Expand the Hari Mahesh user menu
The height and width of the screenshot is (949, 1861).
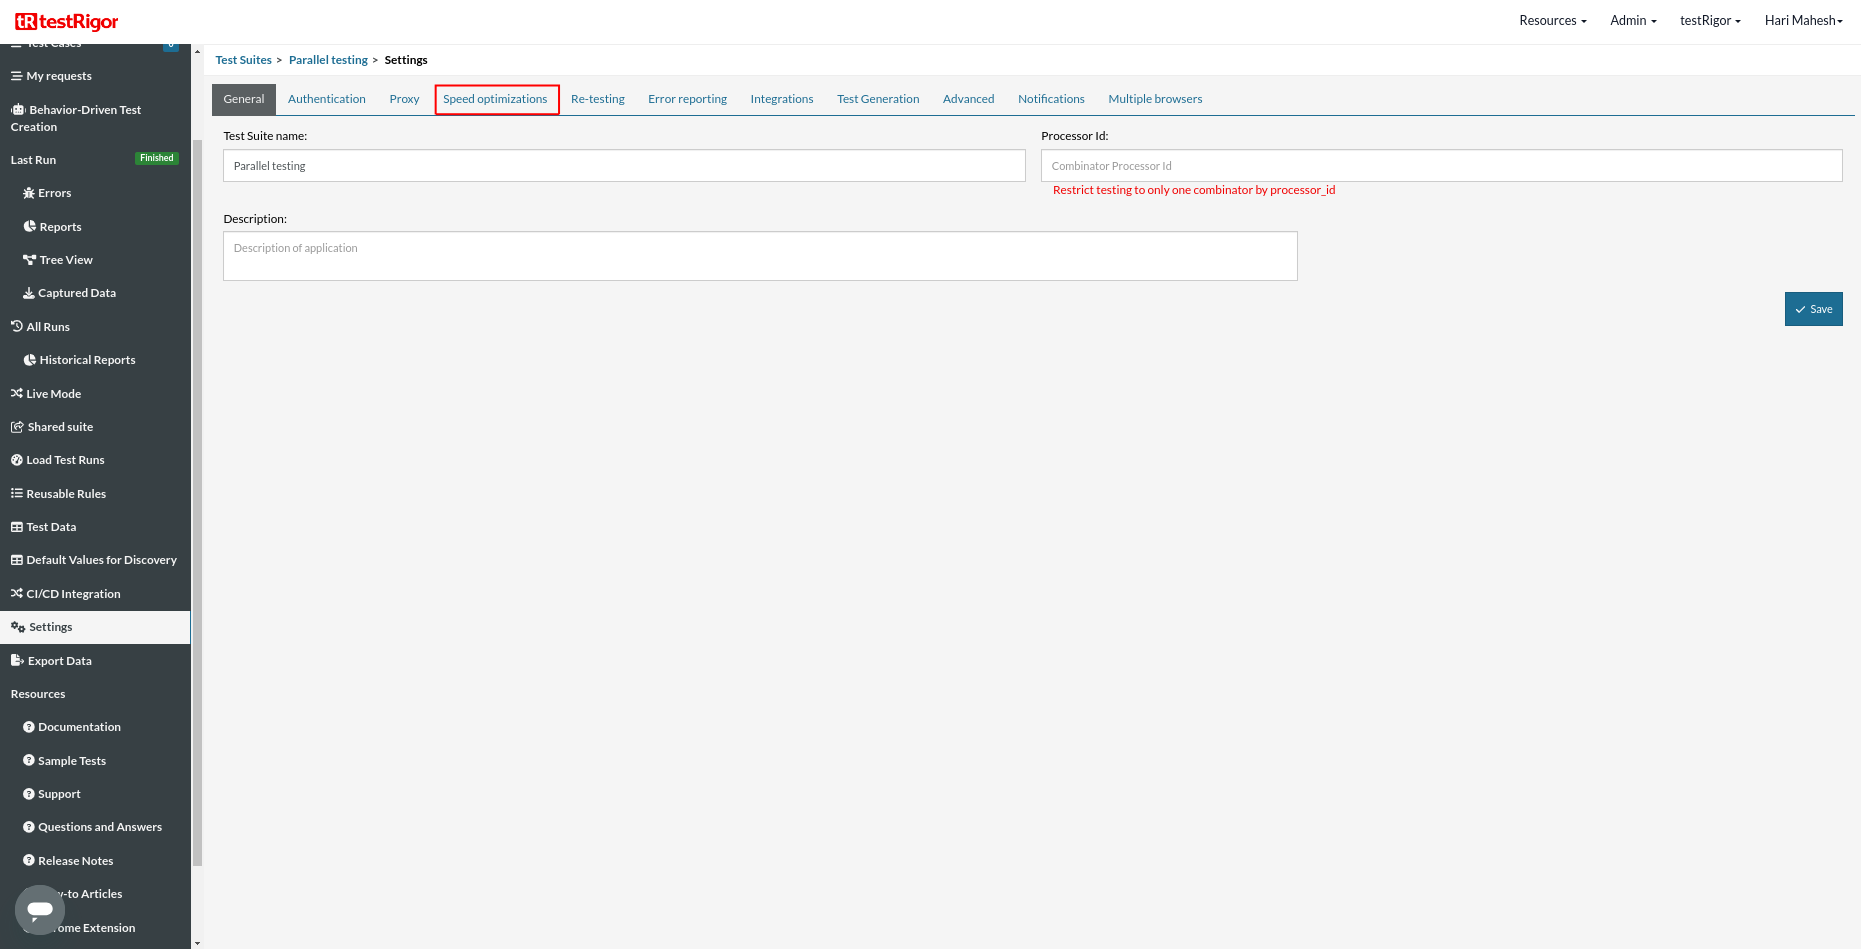coord(1803,21)
